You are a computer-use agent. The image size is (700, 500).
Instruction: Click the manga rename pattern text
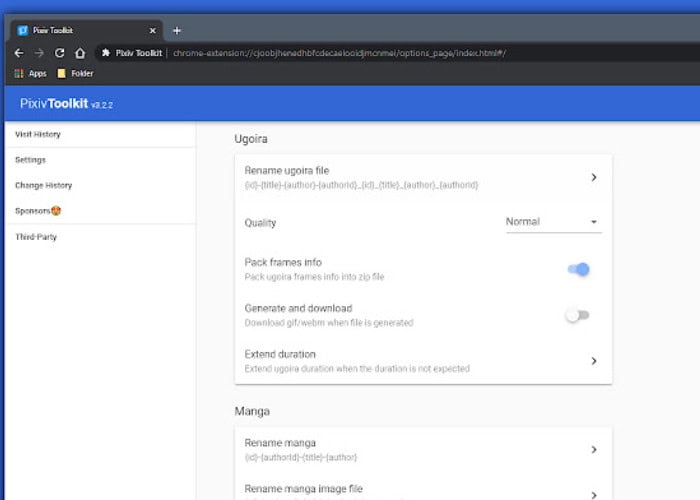tap(301, 457)
